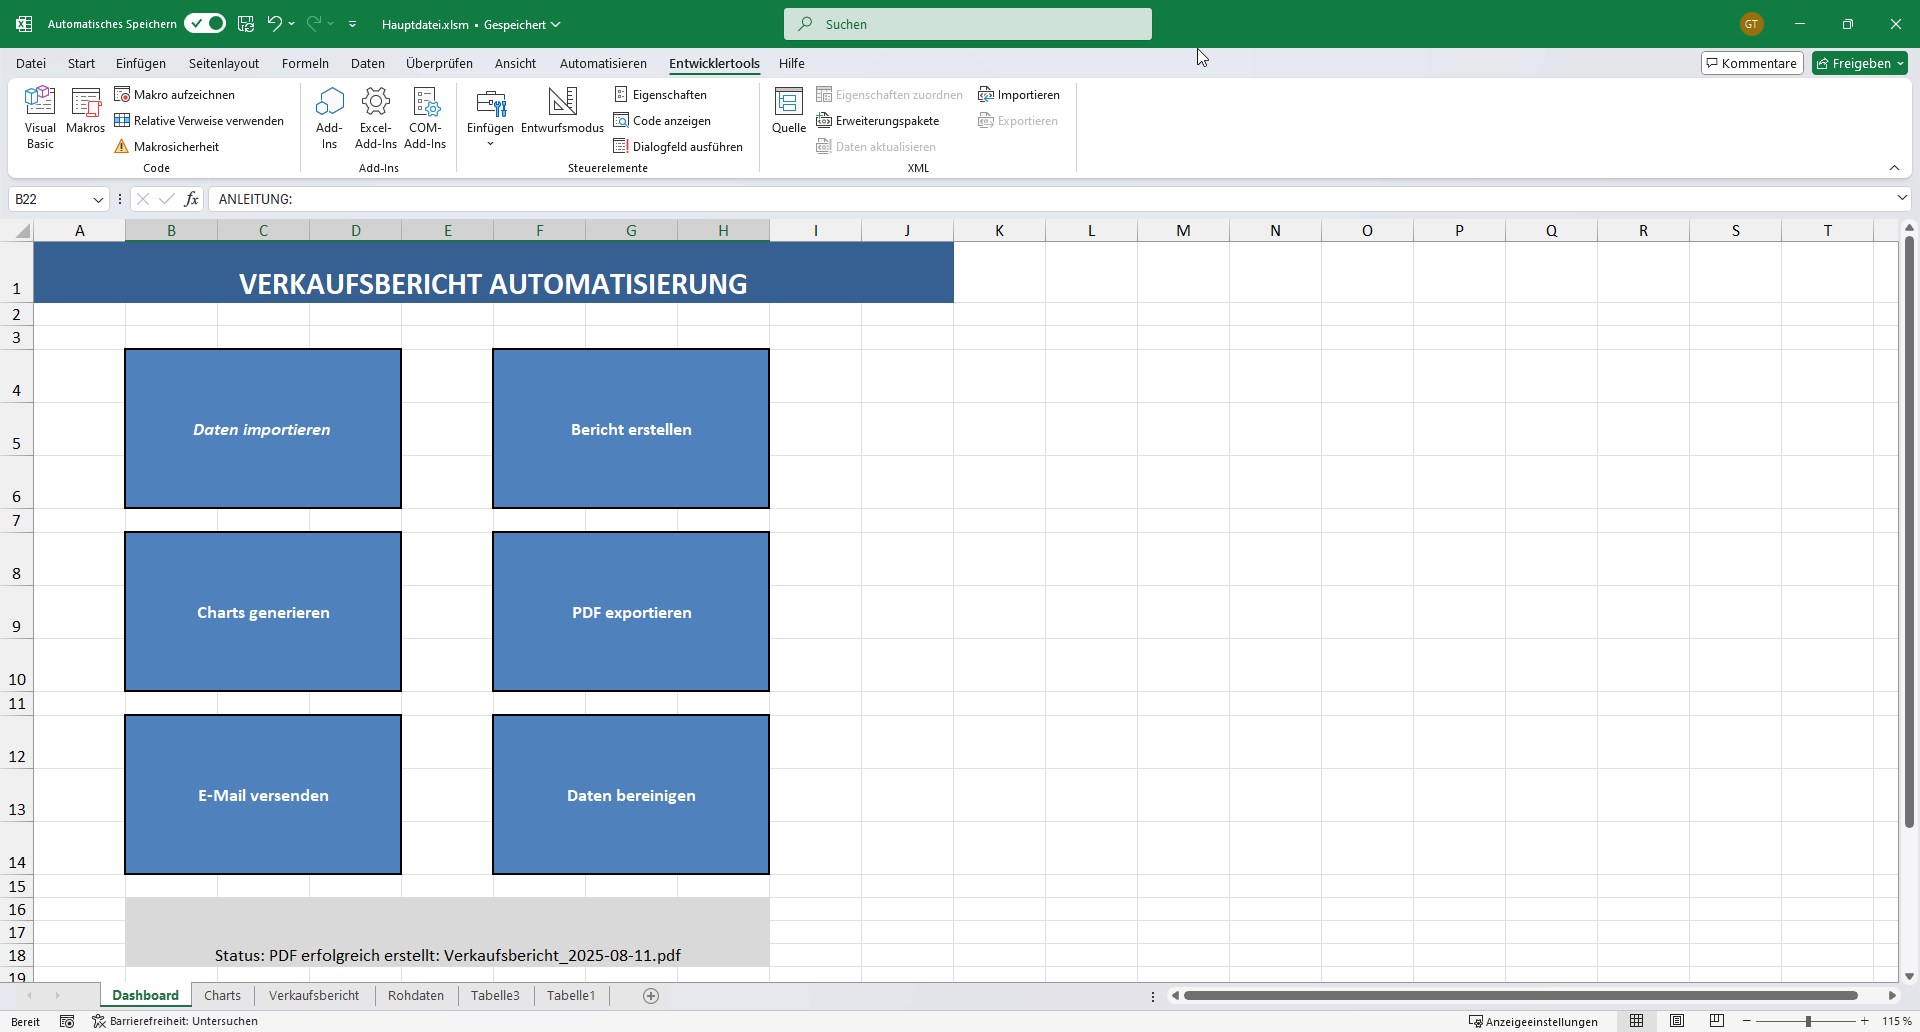This screenshot has width=1920, height=1032.
Task: Click inside the Suchen search box
Action: pyautogui.click(x=966, y=23)
